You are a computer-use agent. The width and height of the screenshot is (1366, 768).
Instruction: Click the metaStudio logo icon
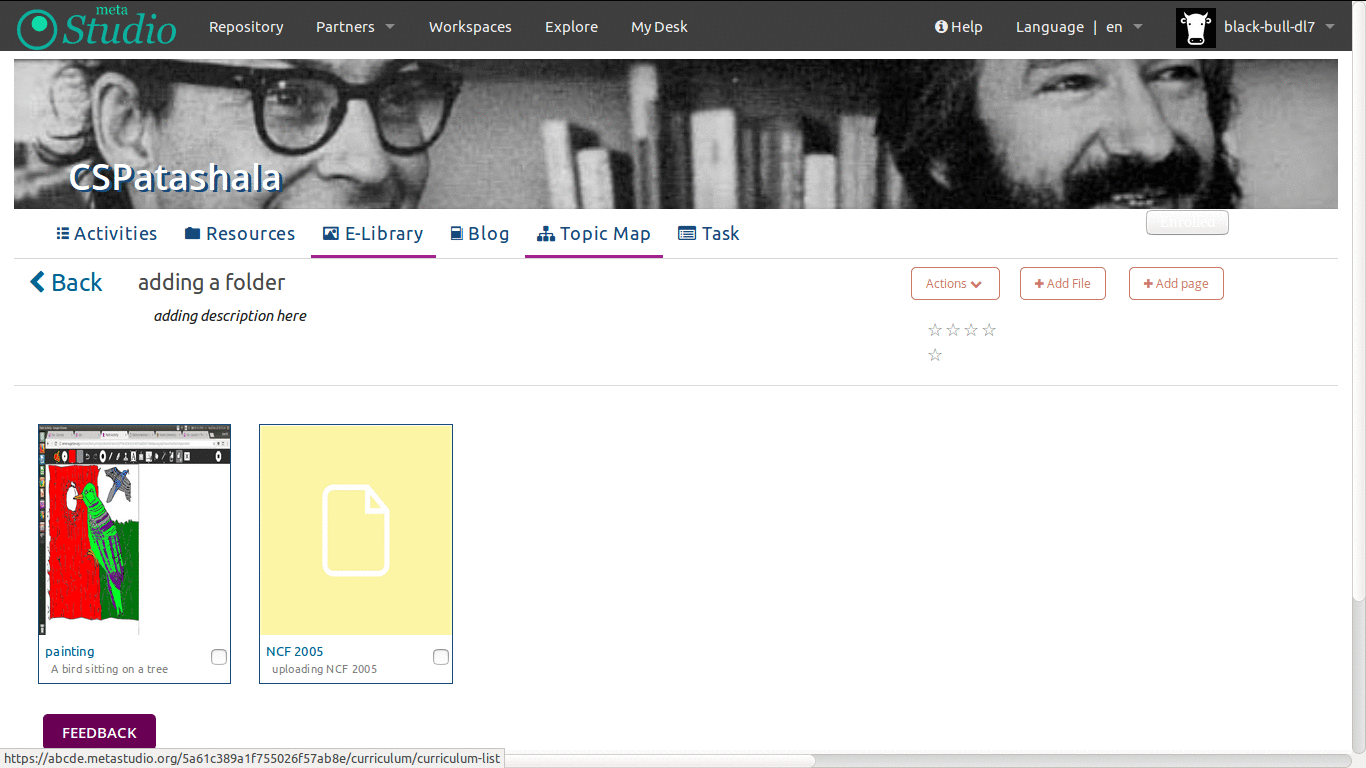[x=38, y=28]
